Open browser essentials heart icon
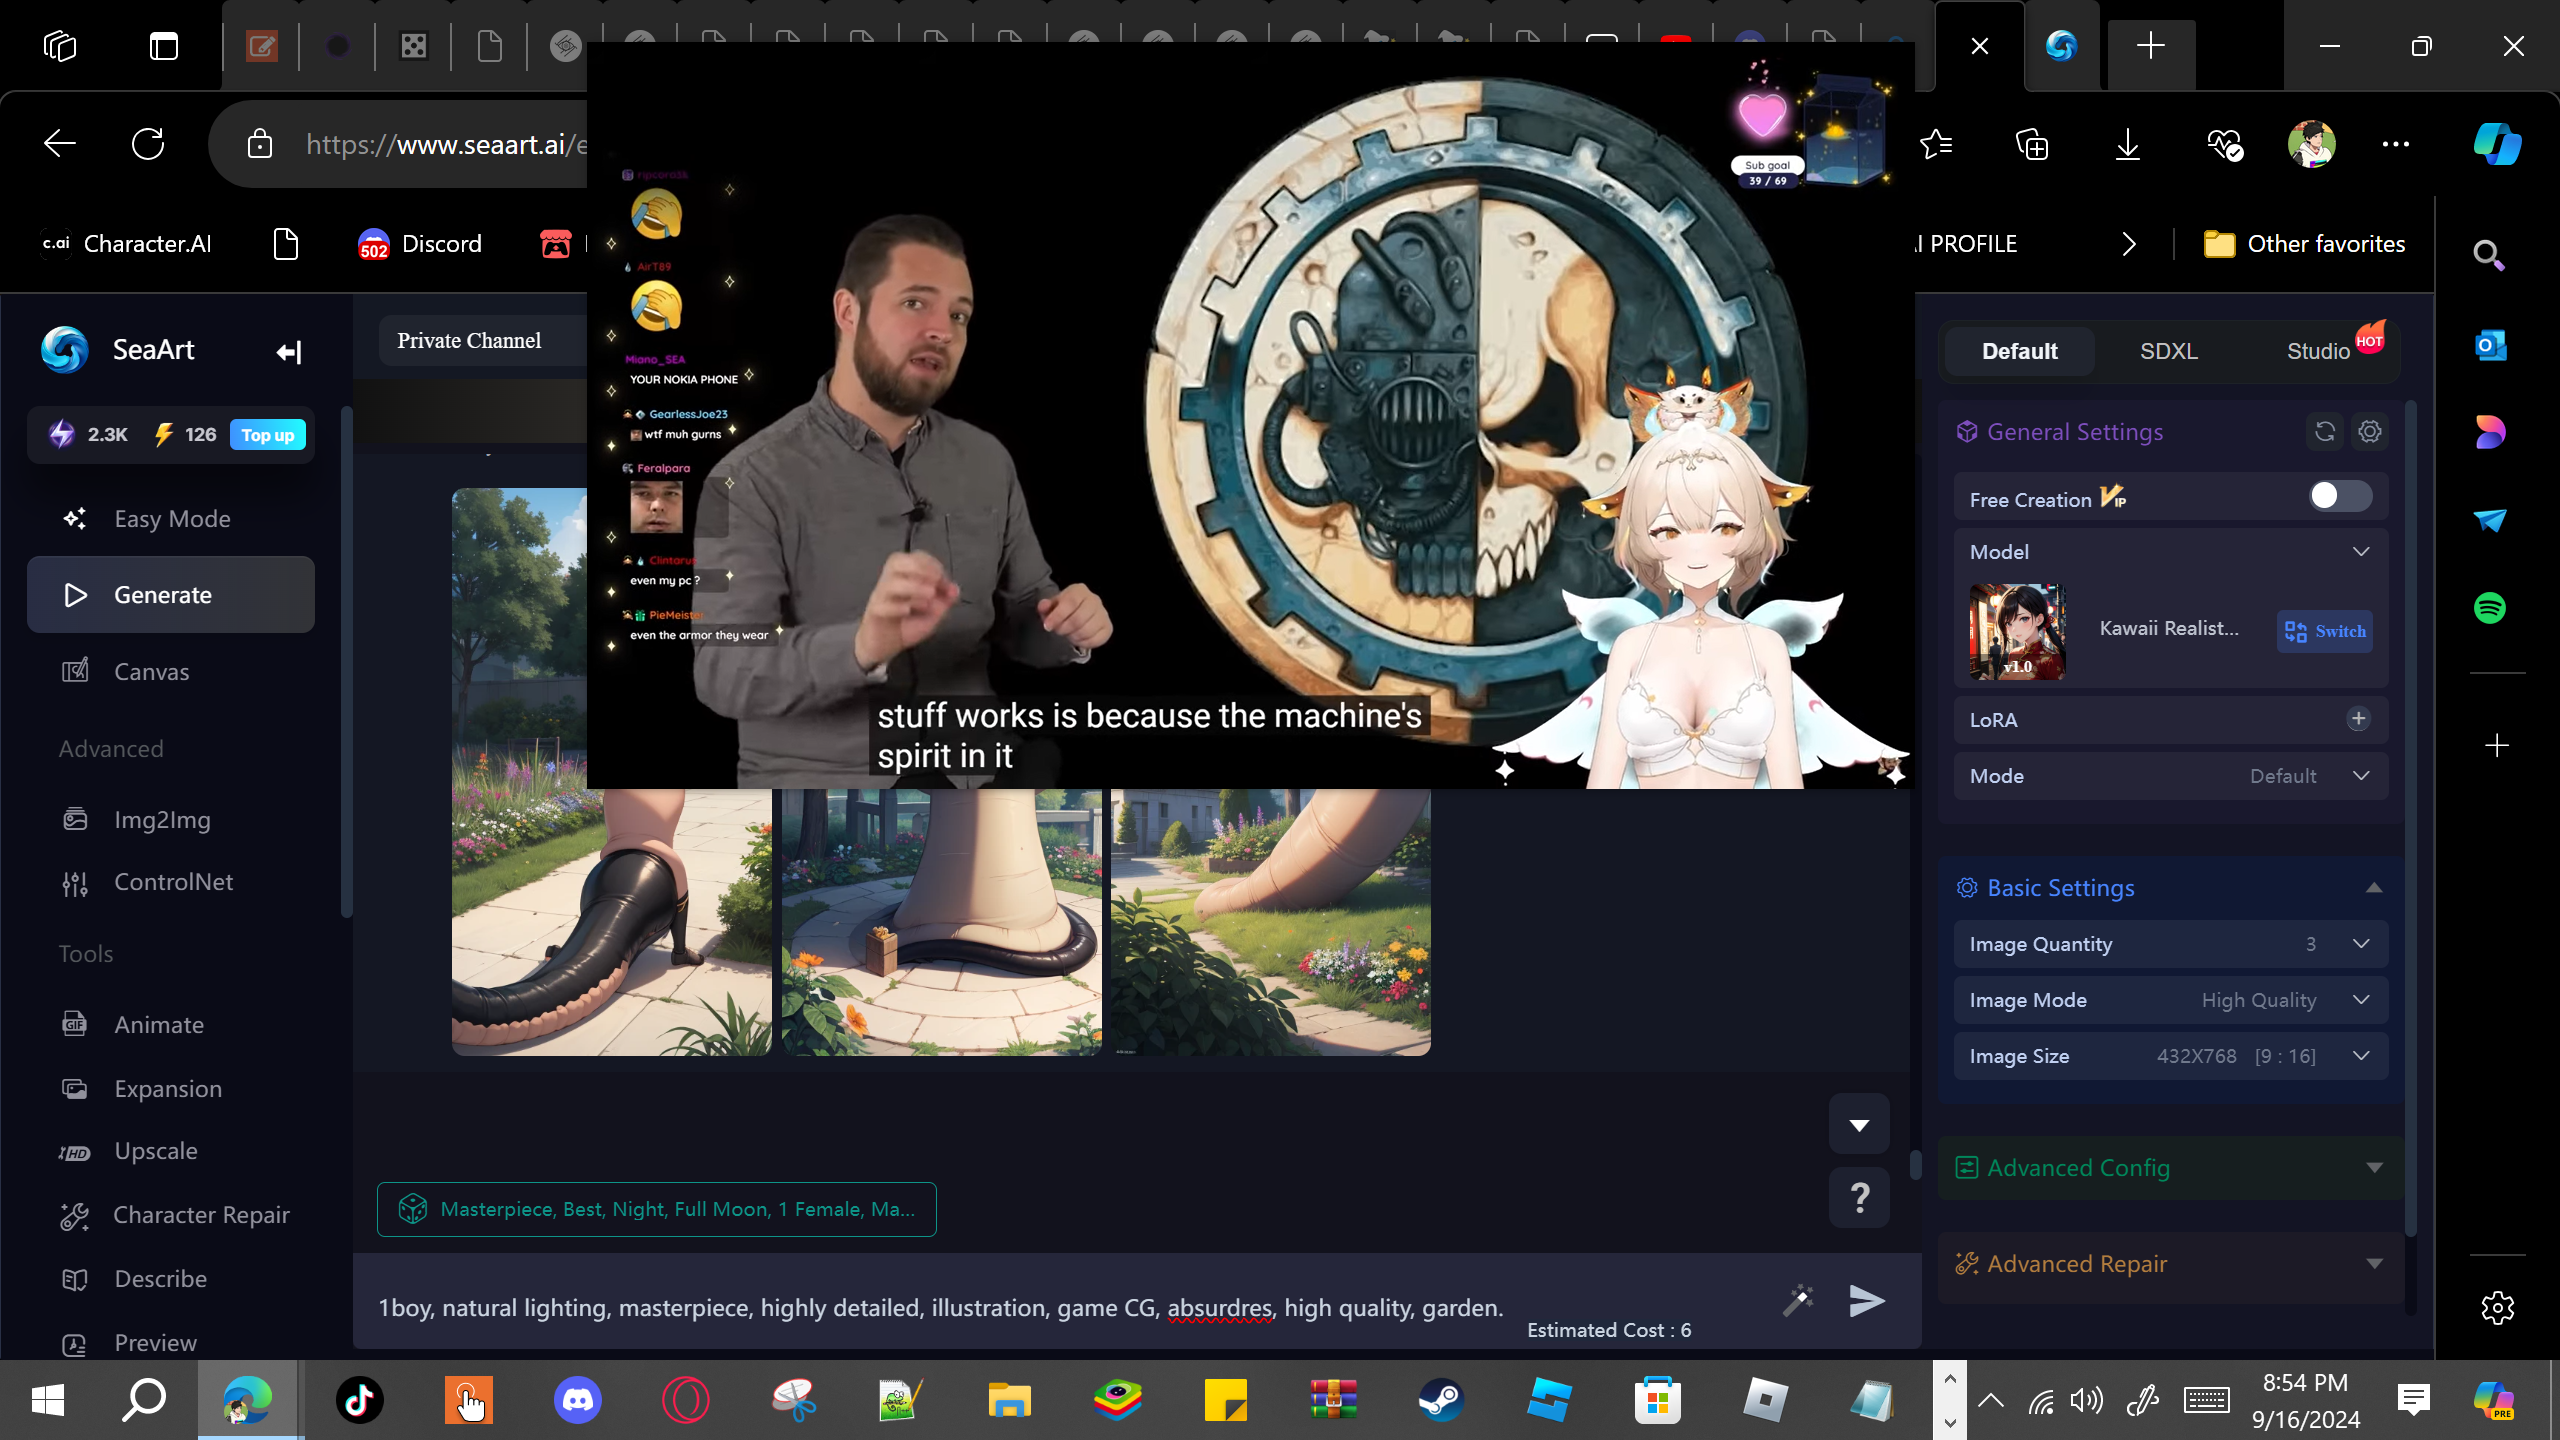2560x1440 pixels. [2225, 145]
